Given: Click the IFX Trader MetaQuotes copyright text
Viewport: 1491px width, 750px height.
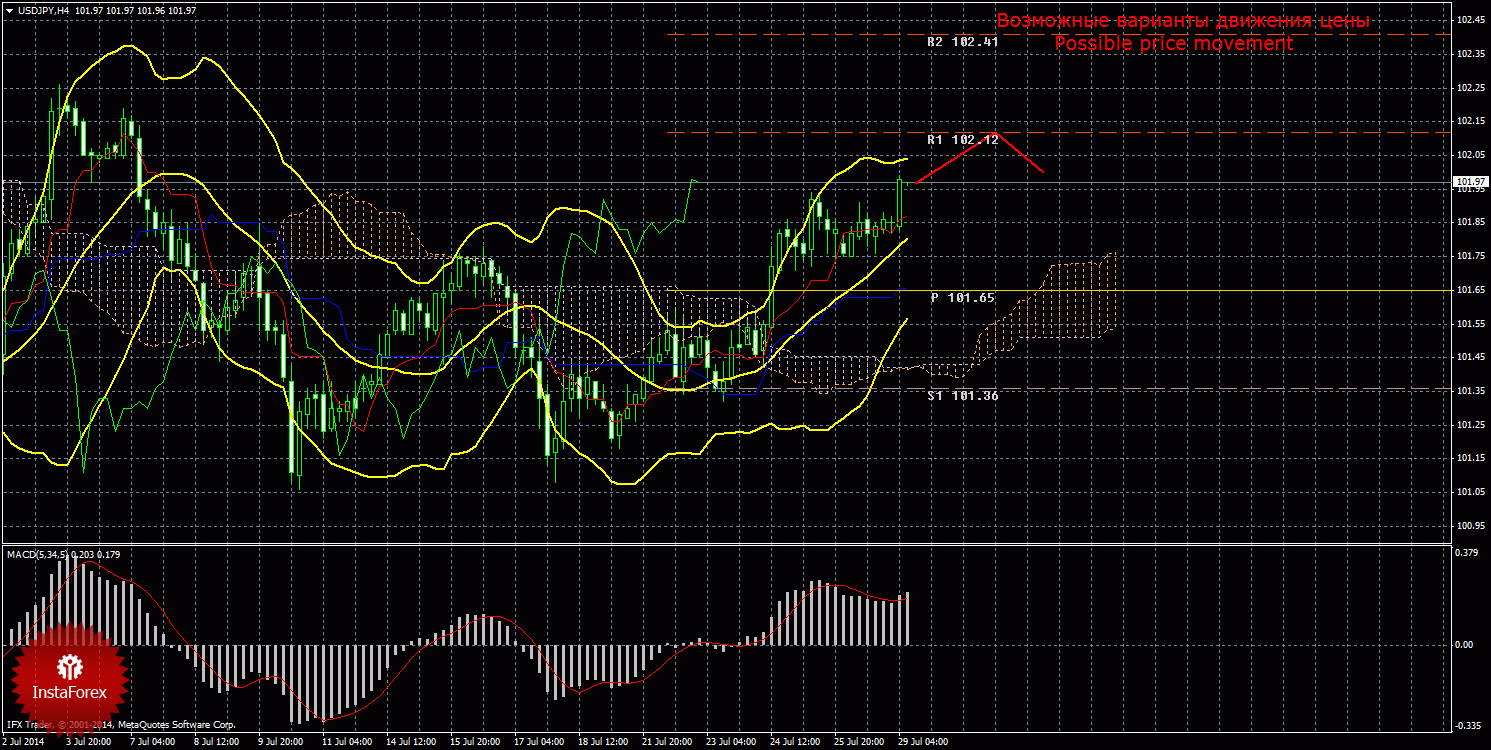Looking at the screenshot, I should coord(120,724).
